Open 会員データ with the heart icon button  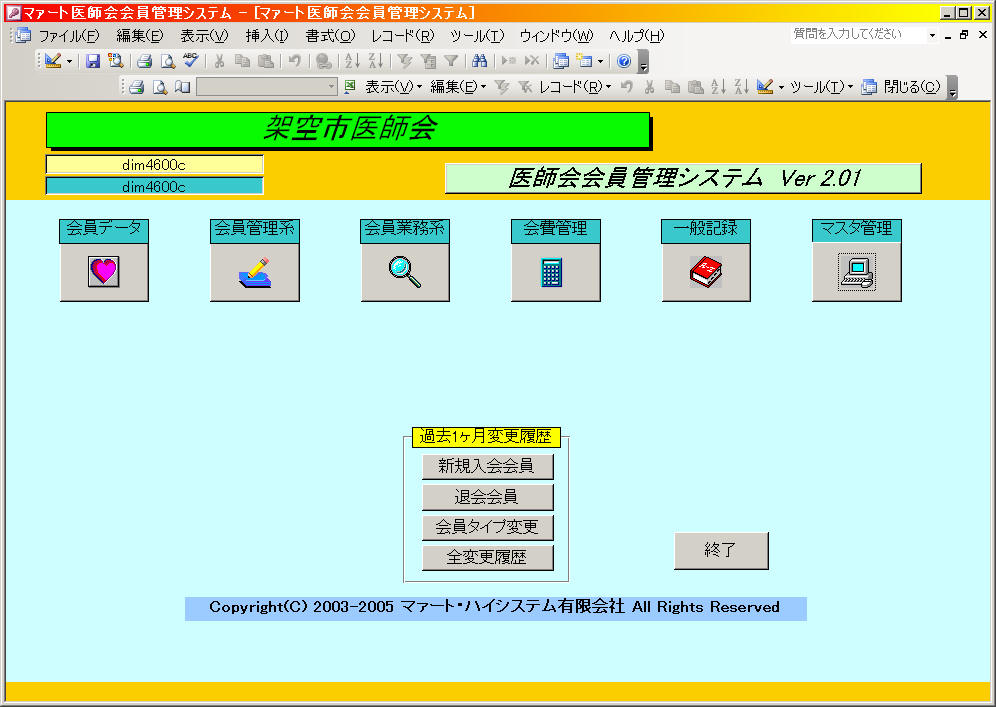[x=104, y=272]
